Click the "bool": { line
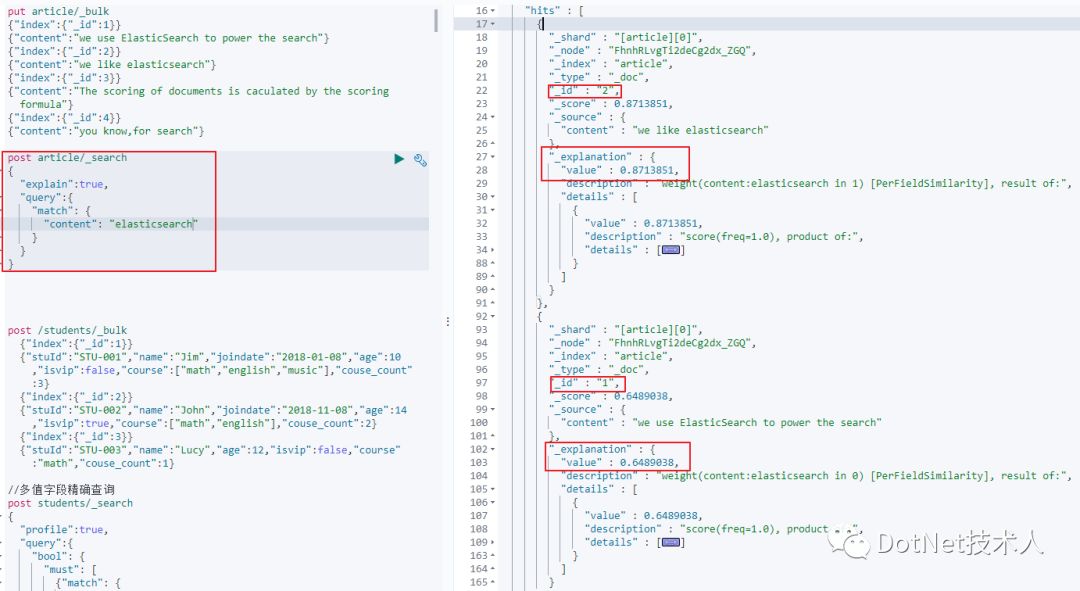Screen dimensions: 1080x591 (x=59, y=557)
